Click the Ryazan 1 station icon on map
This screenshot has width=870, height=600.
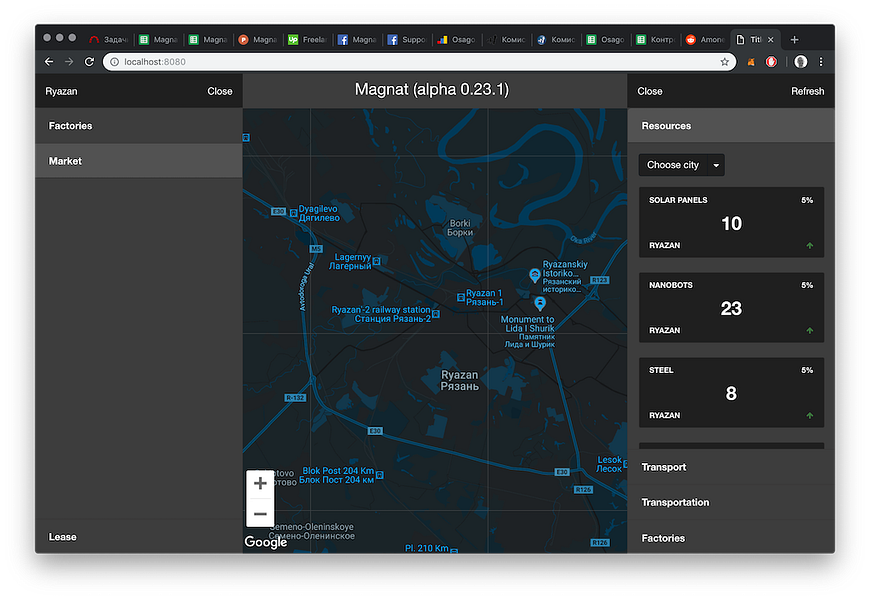coord(461,298)
